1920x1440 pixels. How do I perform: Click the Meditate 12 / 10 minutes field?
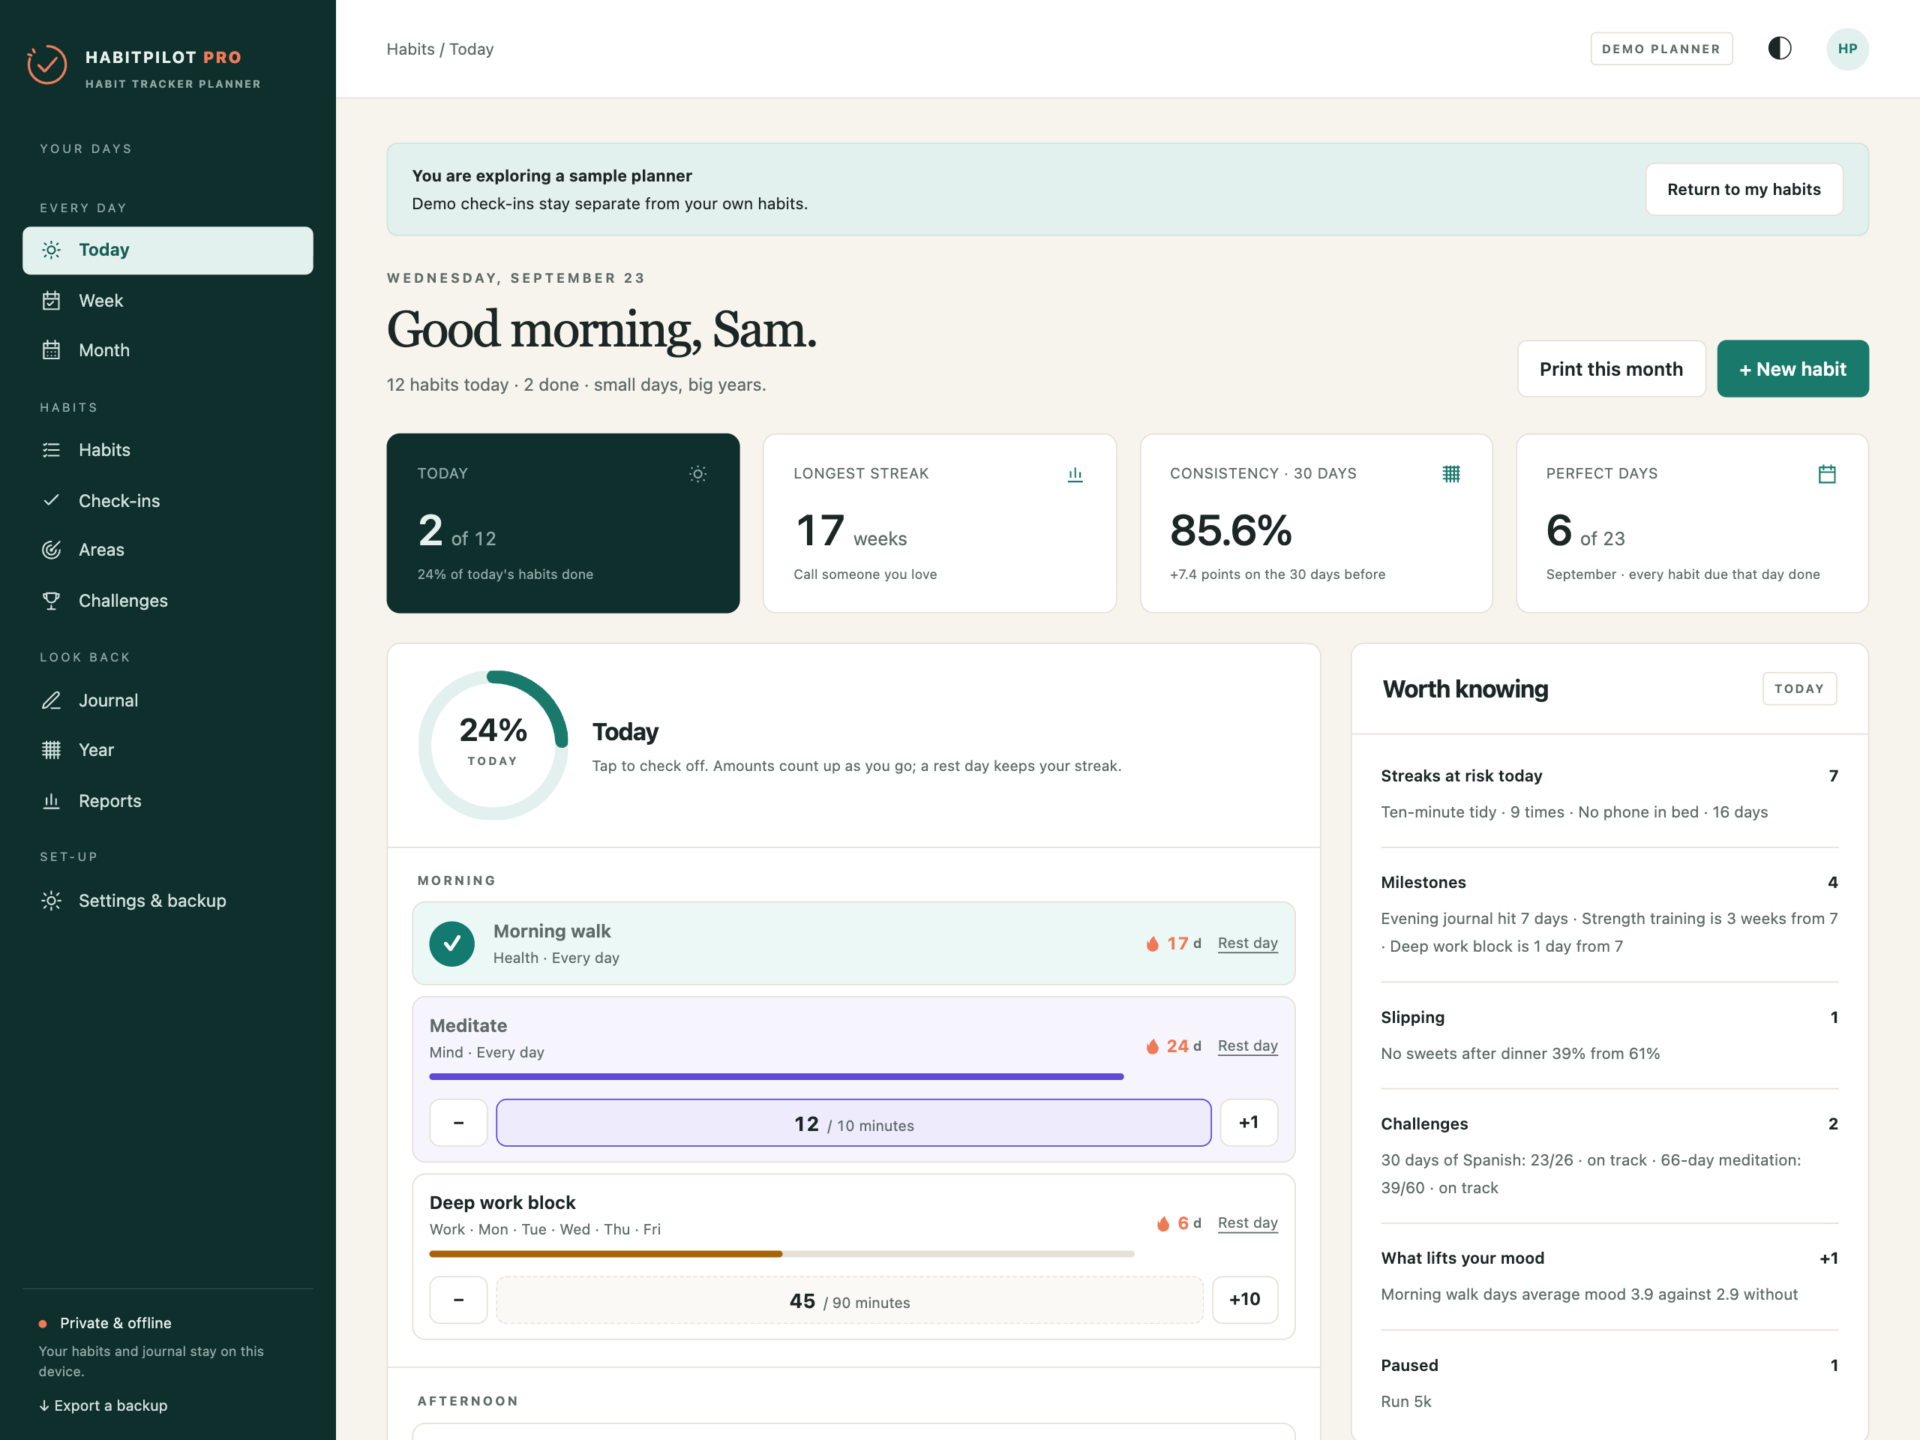coord(853,1123)
